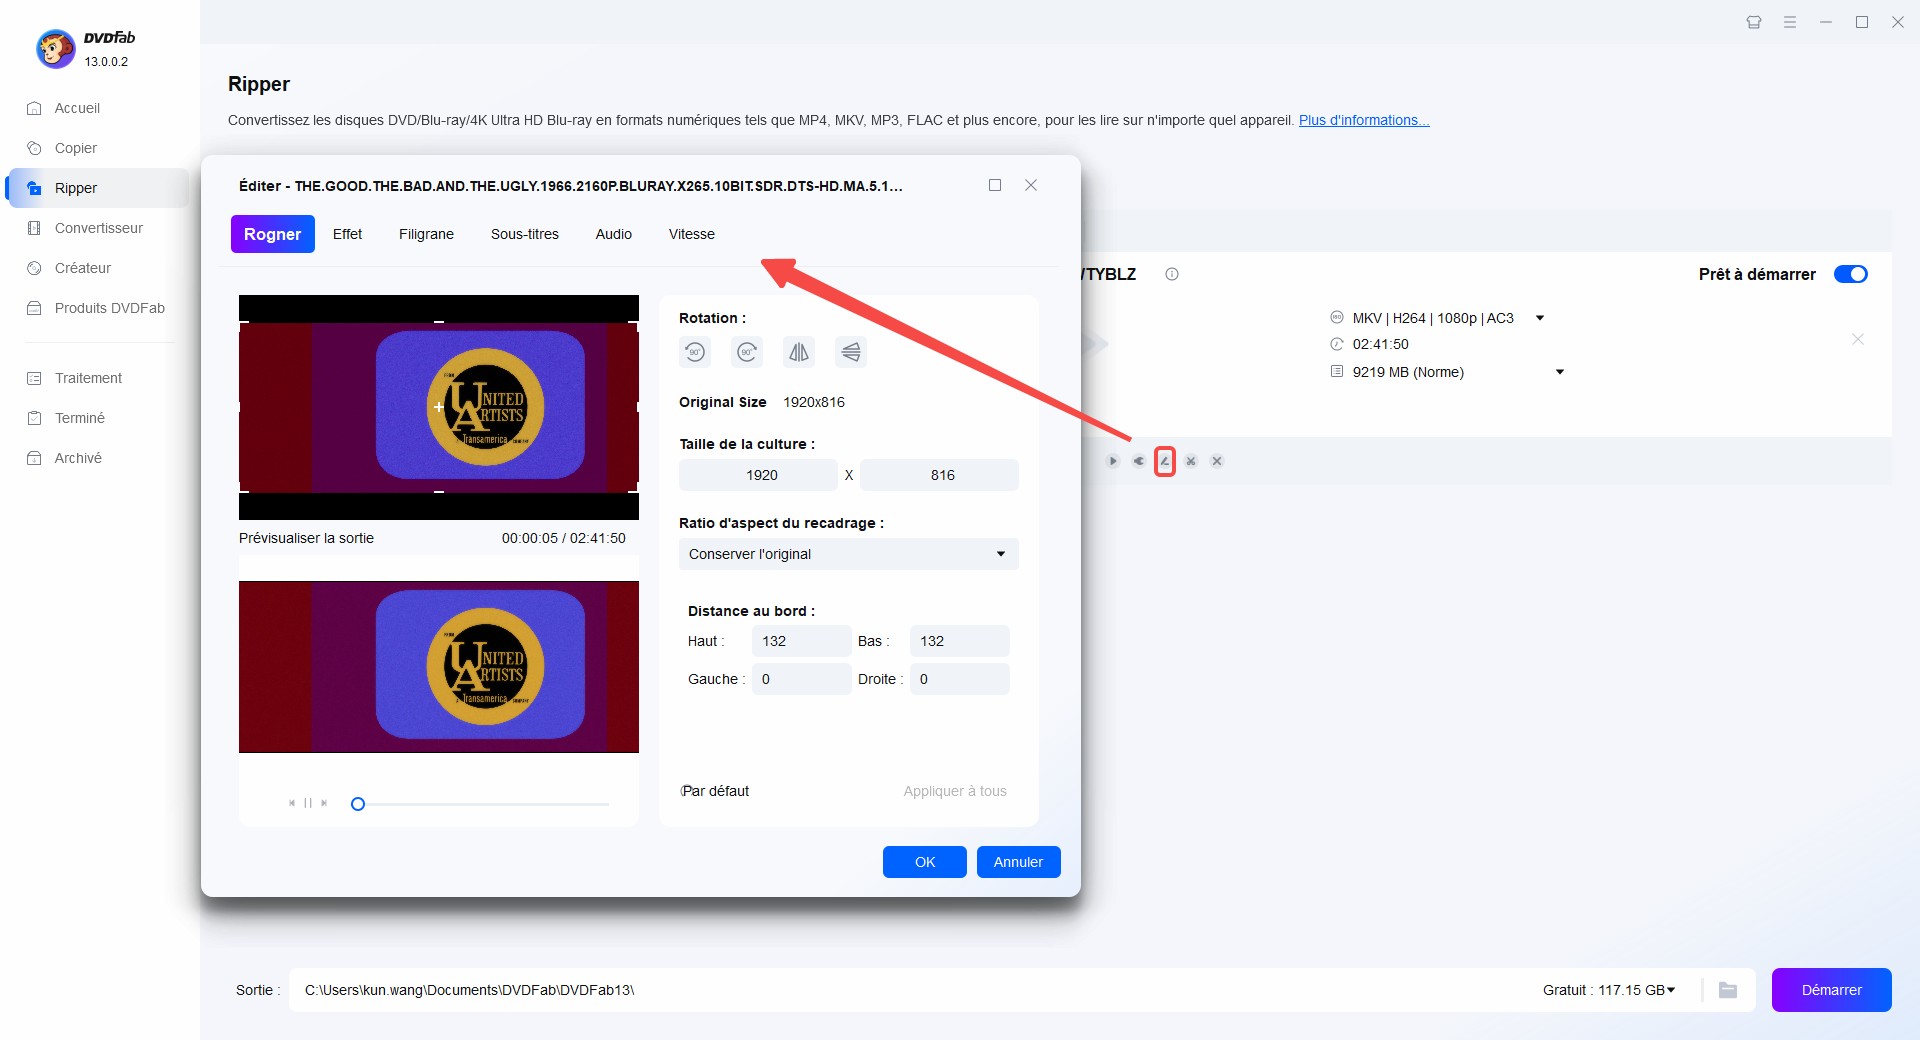The image size is (1920, 1040).
Task: Click Droite distance field
Action: (x=960, y=679)
